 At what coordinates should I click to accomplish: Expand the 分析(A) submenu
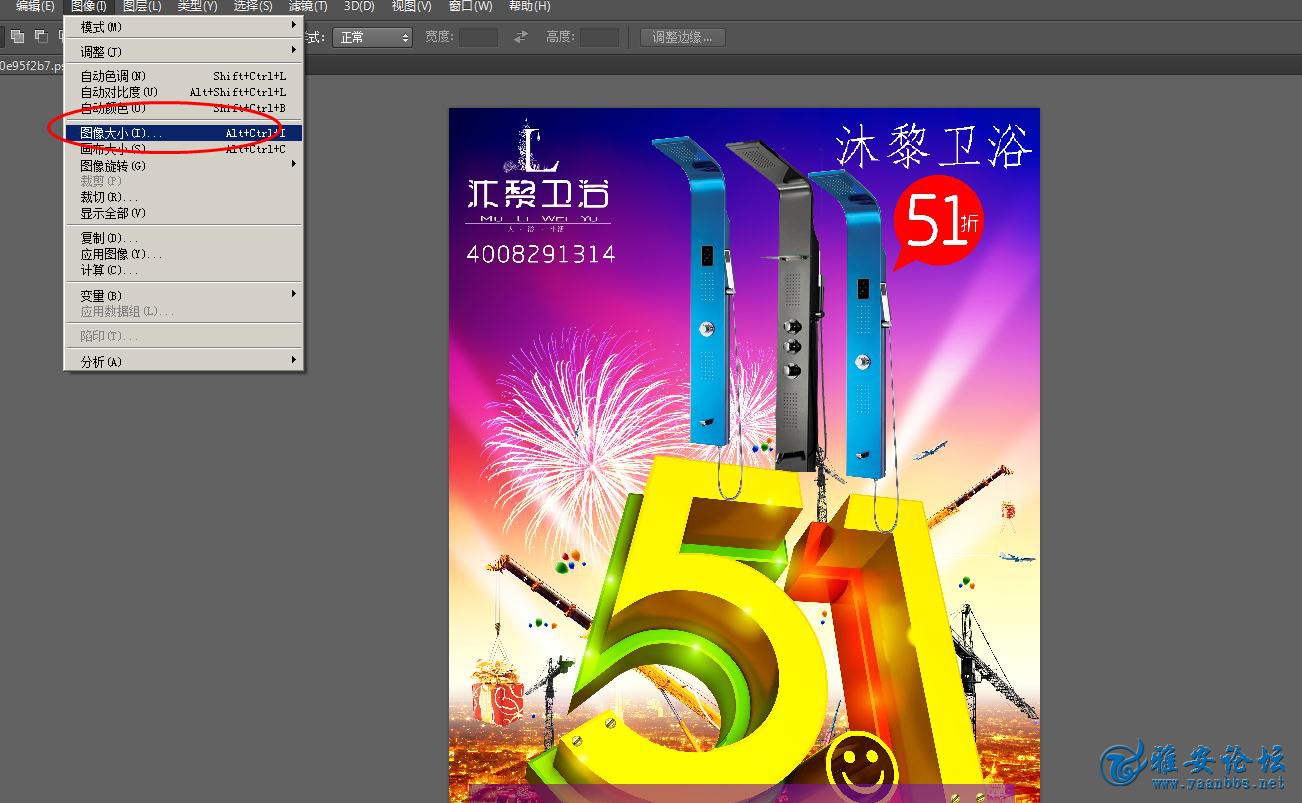pyautogui.click(x=184, y=361)
